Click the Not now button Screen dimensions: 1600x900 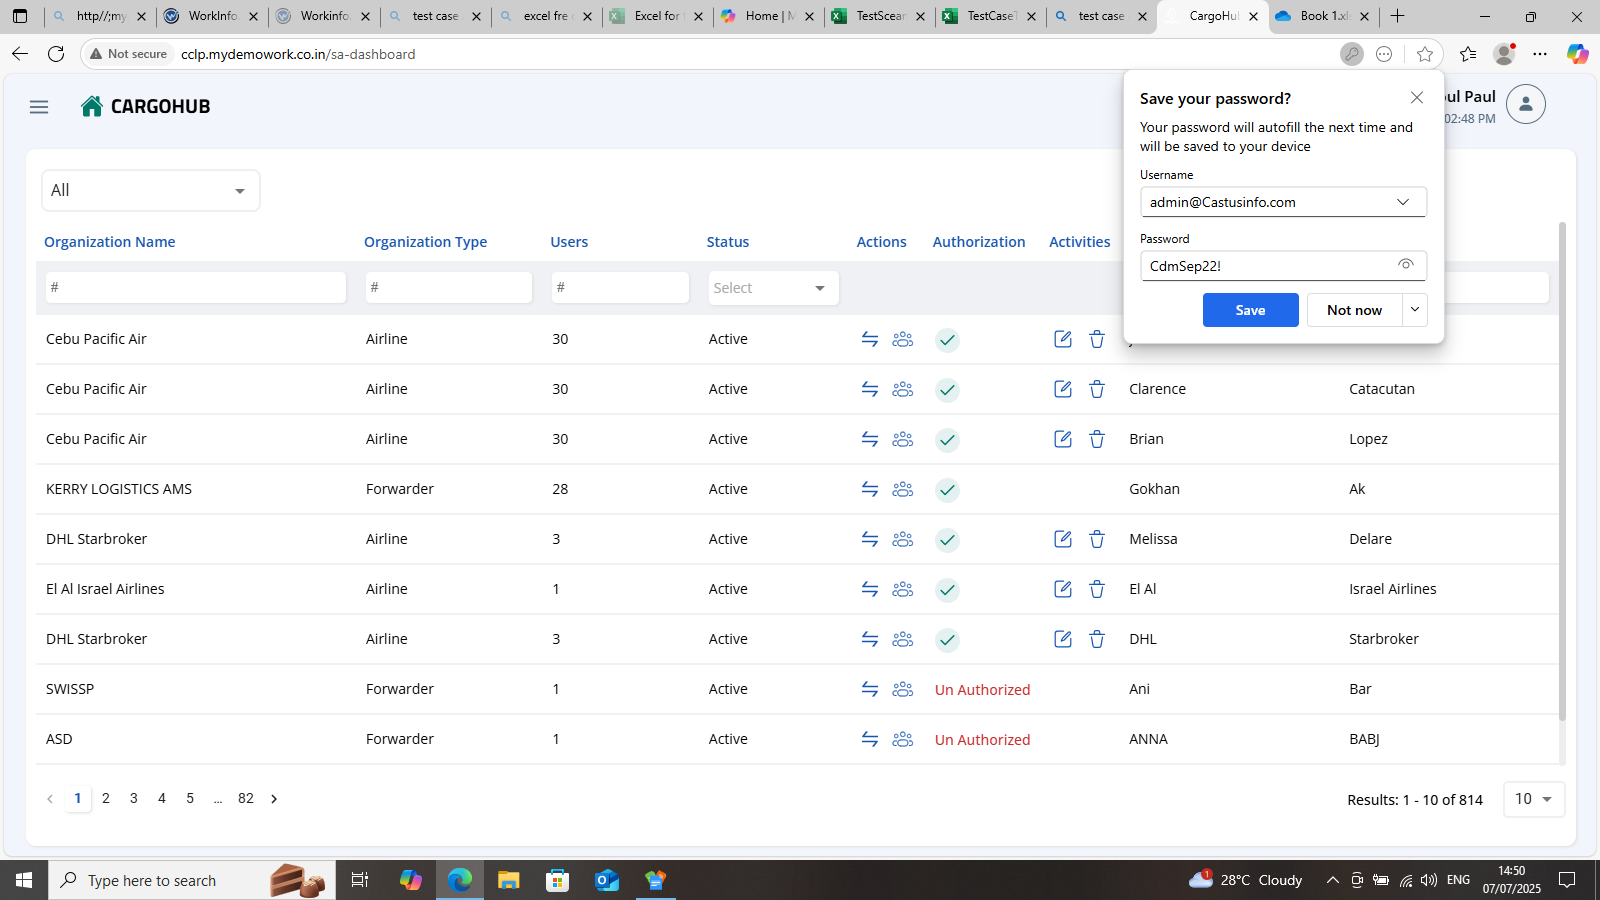1354,310
